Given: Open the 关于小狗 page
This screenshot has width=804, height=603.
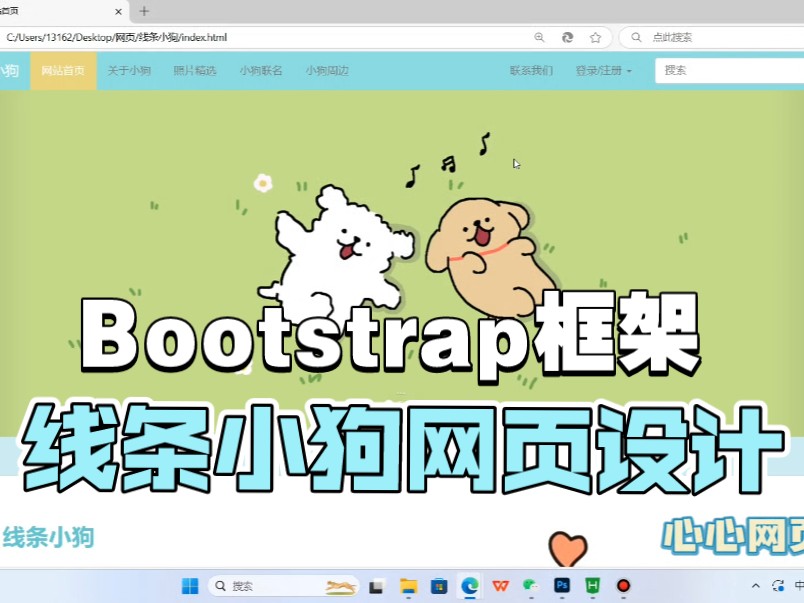Looking at the screenshot, I should [129, 71].
